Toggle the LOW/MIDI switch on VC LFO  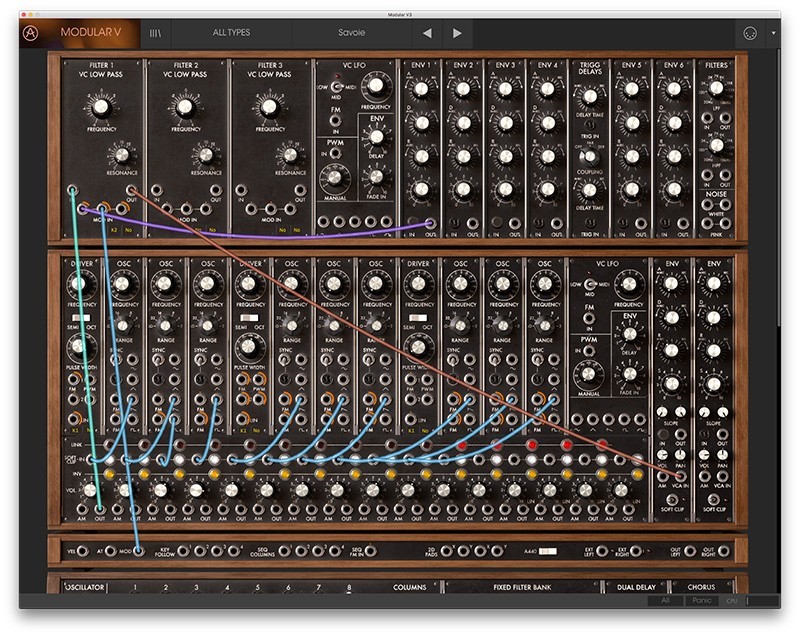click(336, 87)
